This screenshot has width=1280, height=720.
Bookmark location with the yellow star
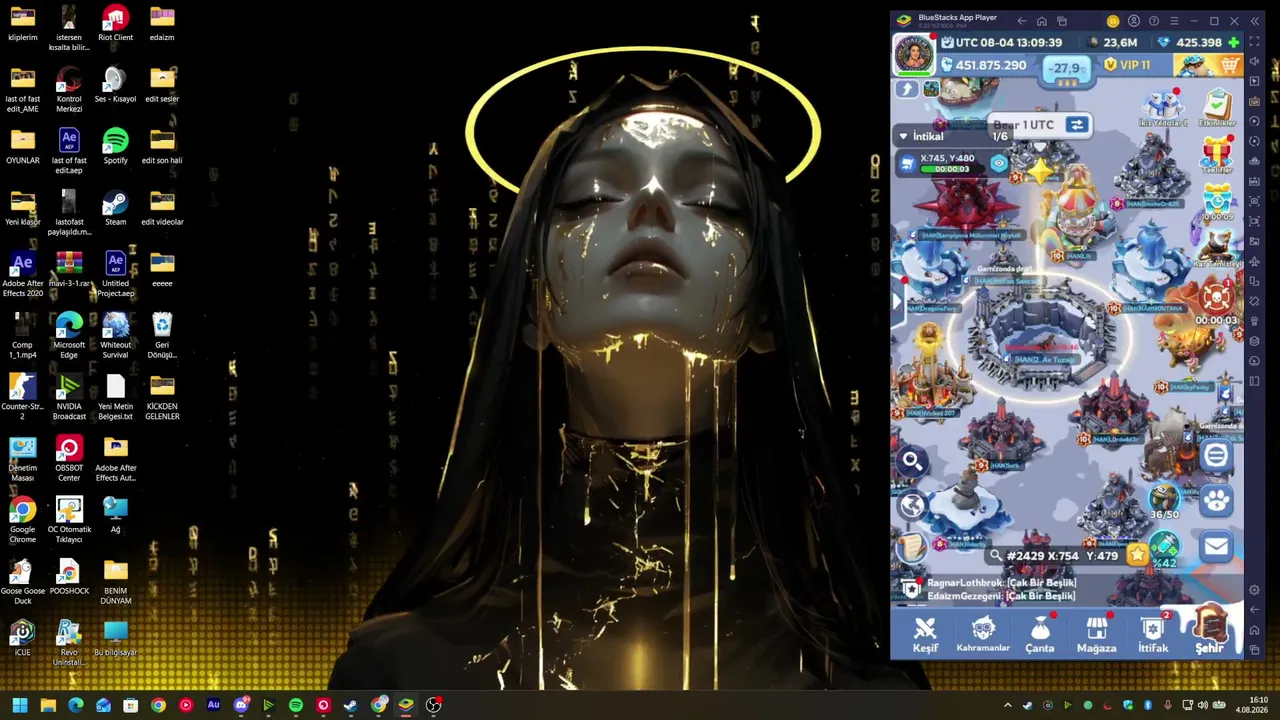(1137, 555)
